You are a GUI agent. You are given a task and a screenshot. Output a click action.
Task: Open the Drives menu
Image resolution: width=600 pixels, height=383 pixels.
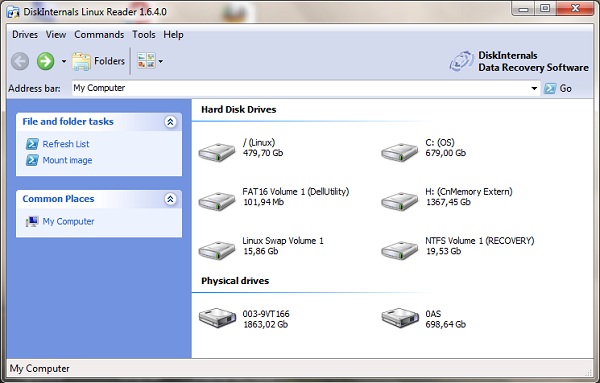pos(25,34)
